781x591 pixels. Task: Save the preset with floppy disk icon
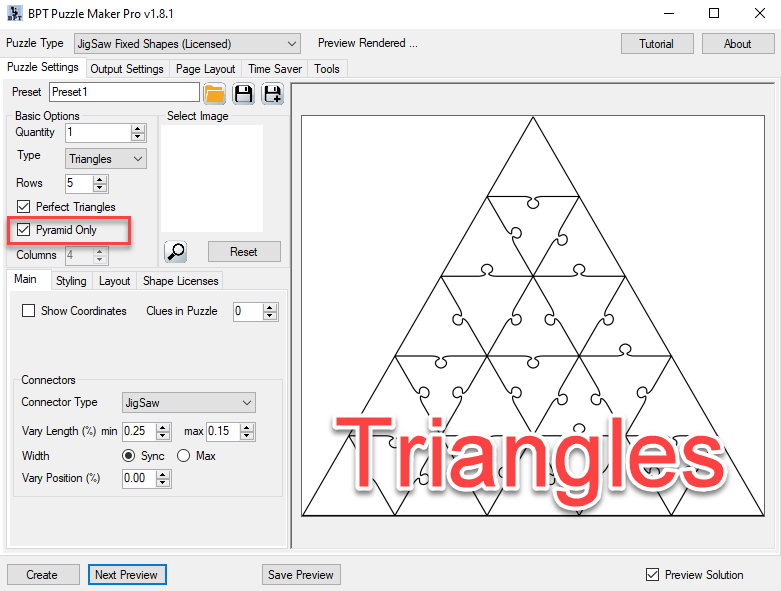point(243,94)
